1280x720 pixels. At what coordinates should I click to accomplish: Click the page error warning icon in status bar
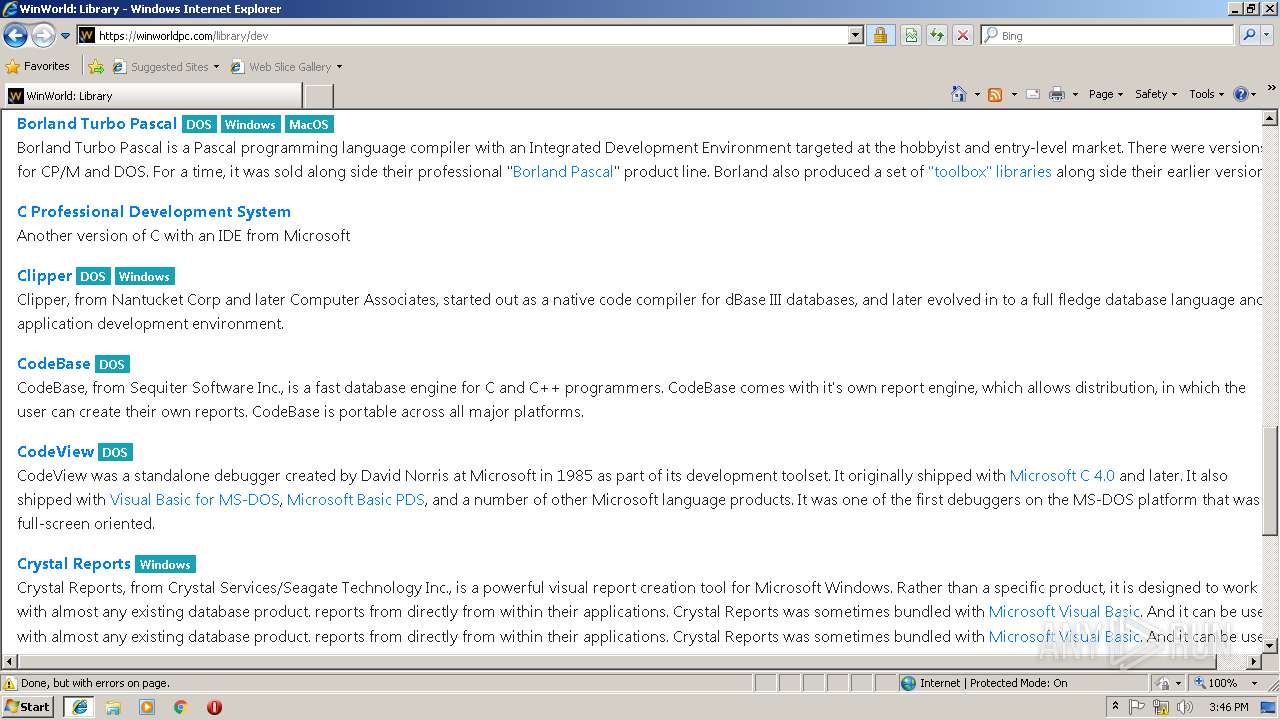click(10, 683)
